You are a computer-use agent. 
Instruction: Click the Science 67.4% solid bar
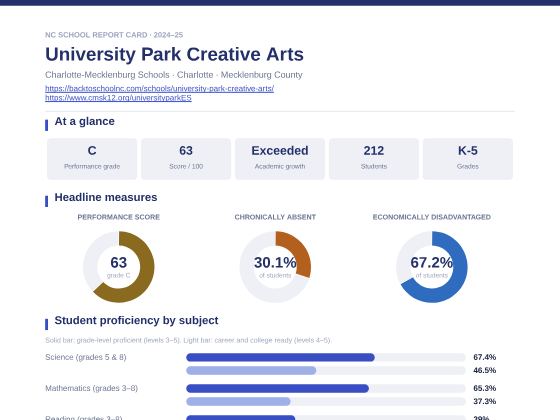pyautogui.click(x=280, y=357)
